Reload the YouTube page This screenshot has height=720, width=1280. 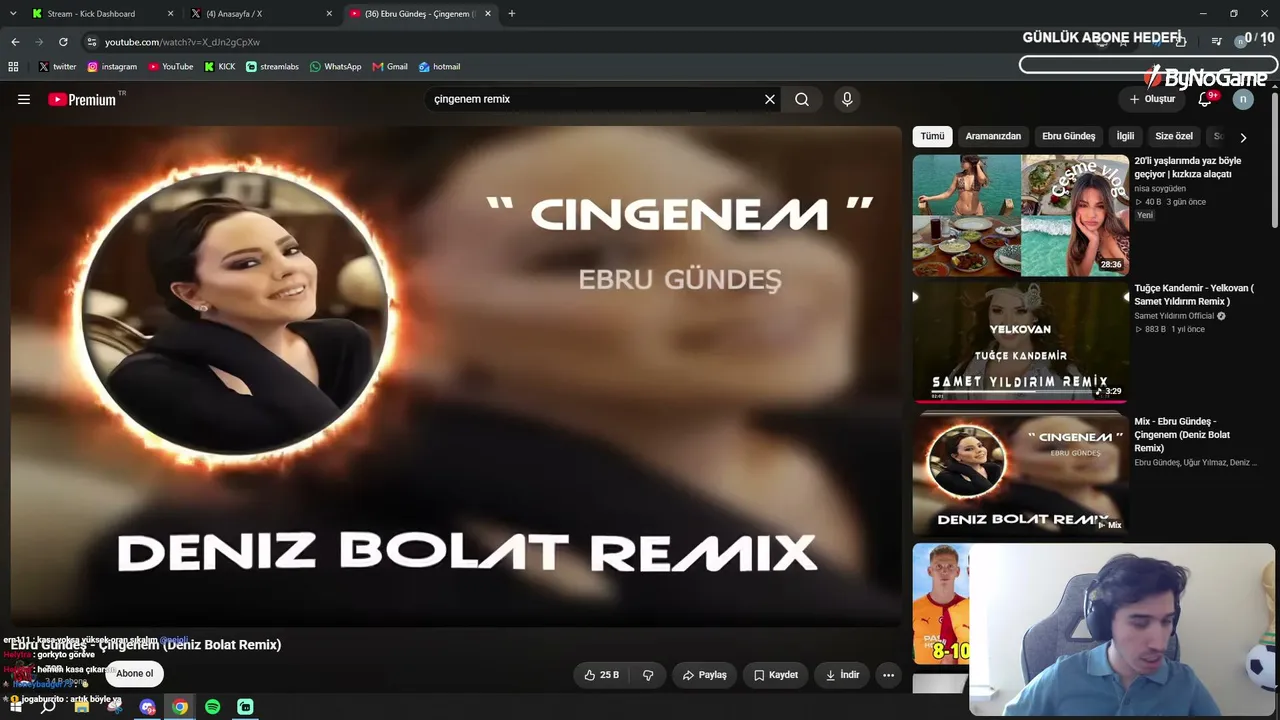63,42
